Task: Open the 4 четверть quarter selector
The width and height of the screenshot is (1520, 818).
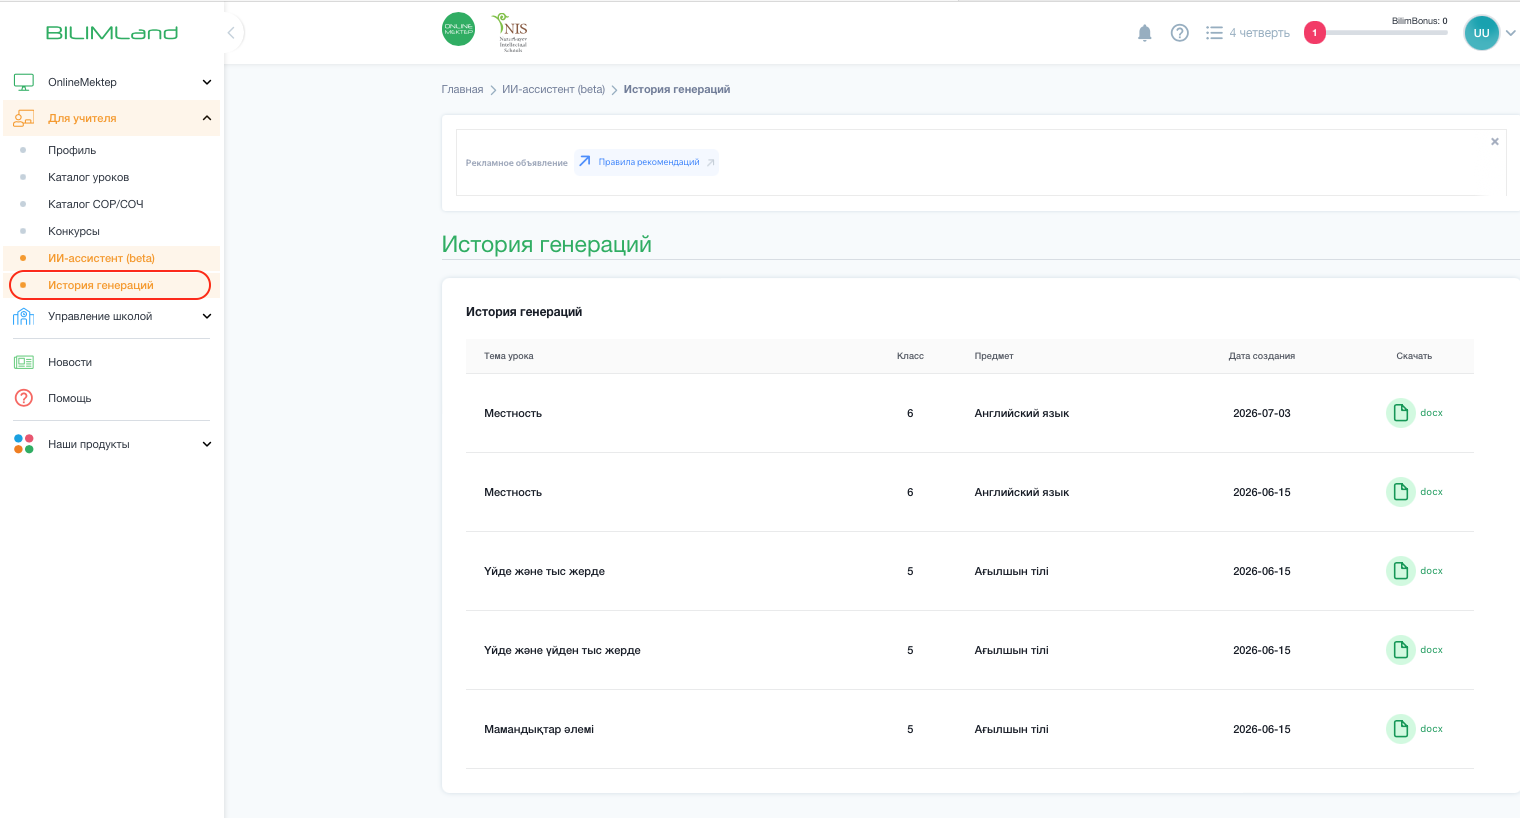Action: pos(1248,33)
